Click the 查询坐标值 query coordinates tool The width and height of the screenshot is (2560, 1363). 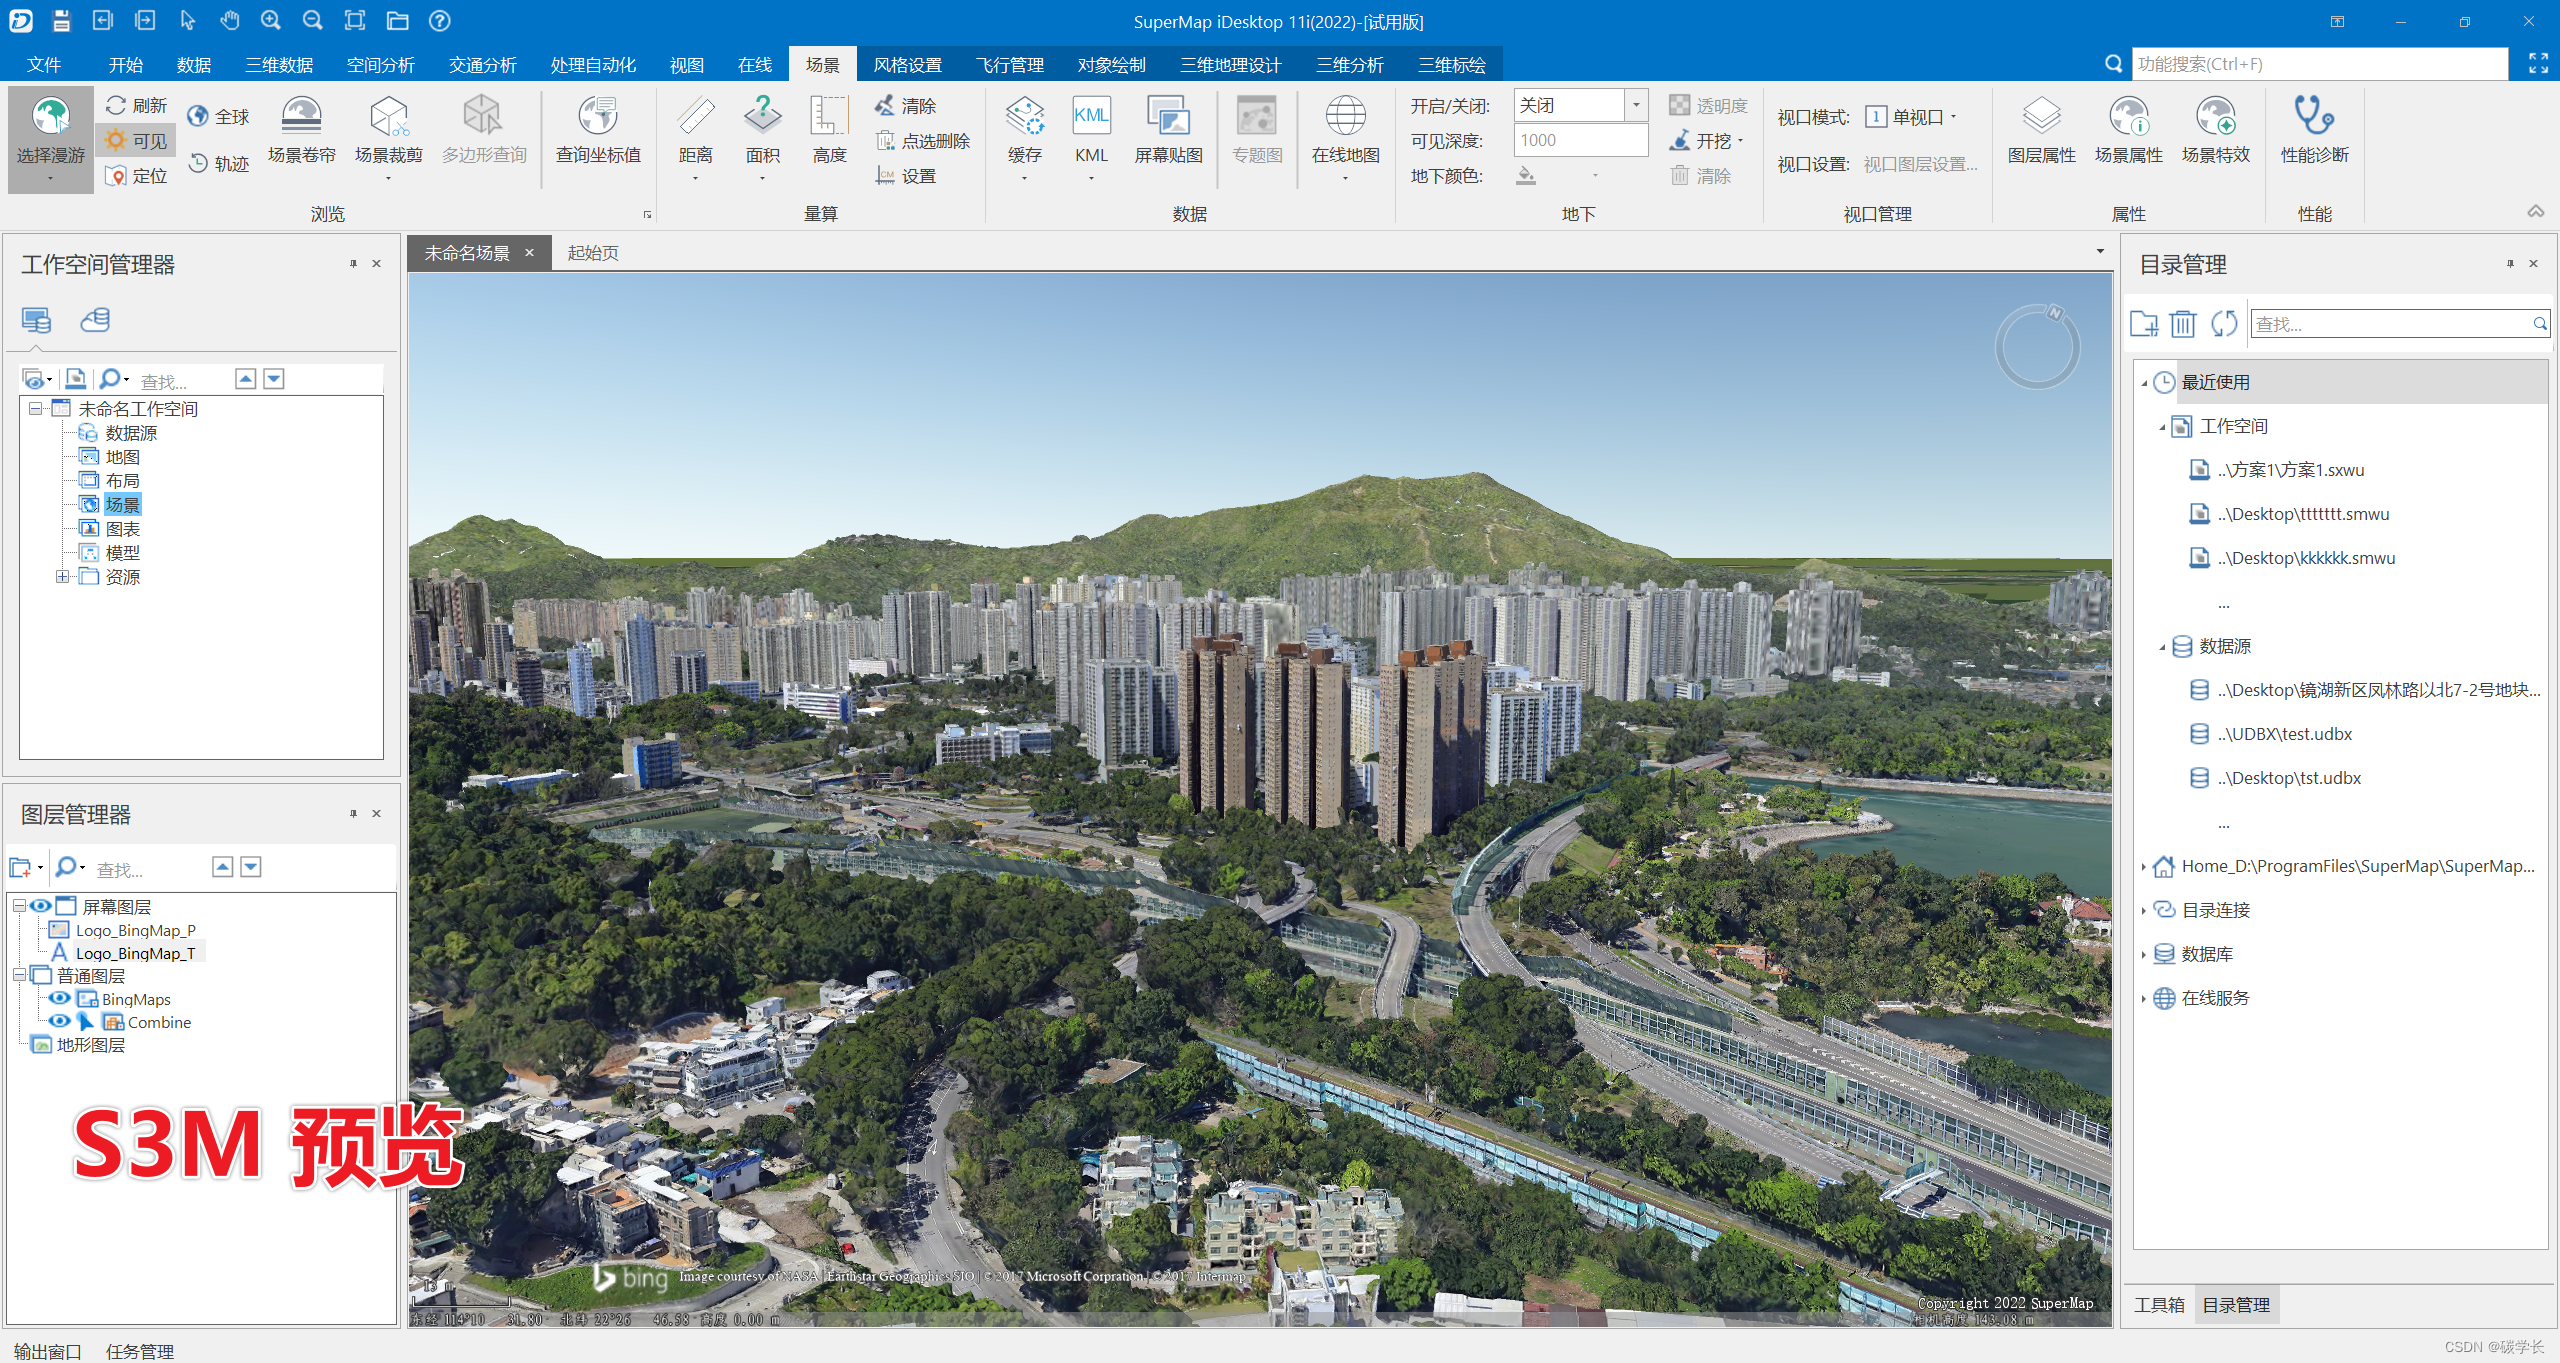pyautogui.click(x=598, y=130)
